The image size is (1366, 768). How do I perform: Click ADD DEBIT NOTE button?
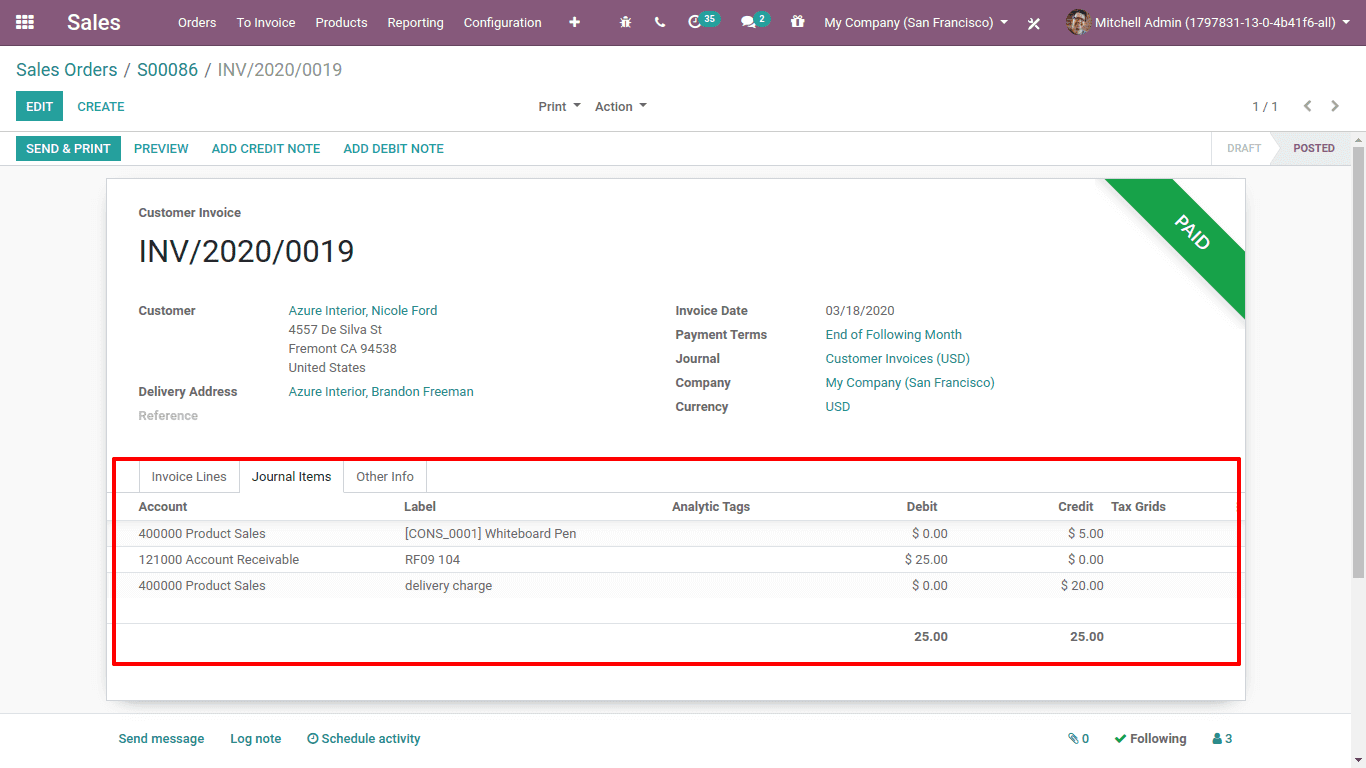click(x=393, y=149)
